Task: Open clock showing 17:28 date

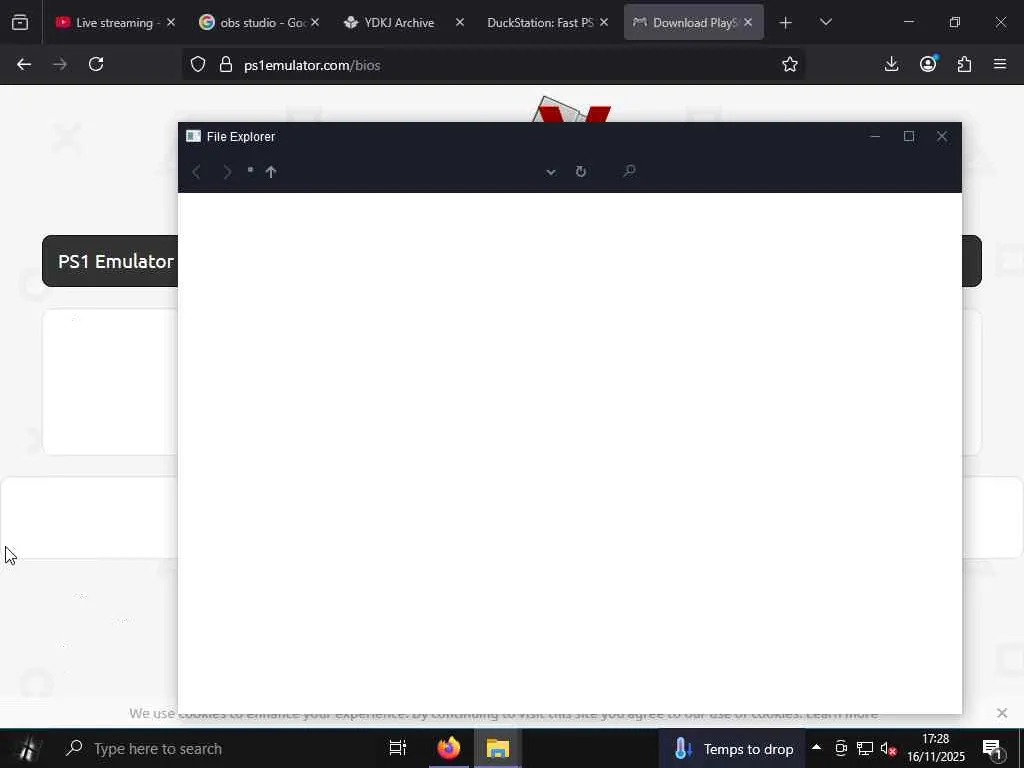Action: pos(936,748)
